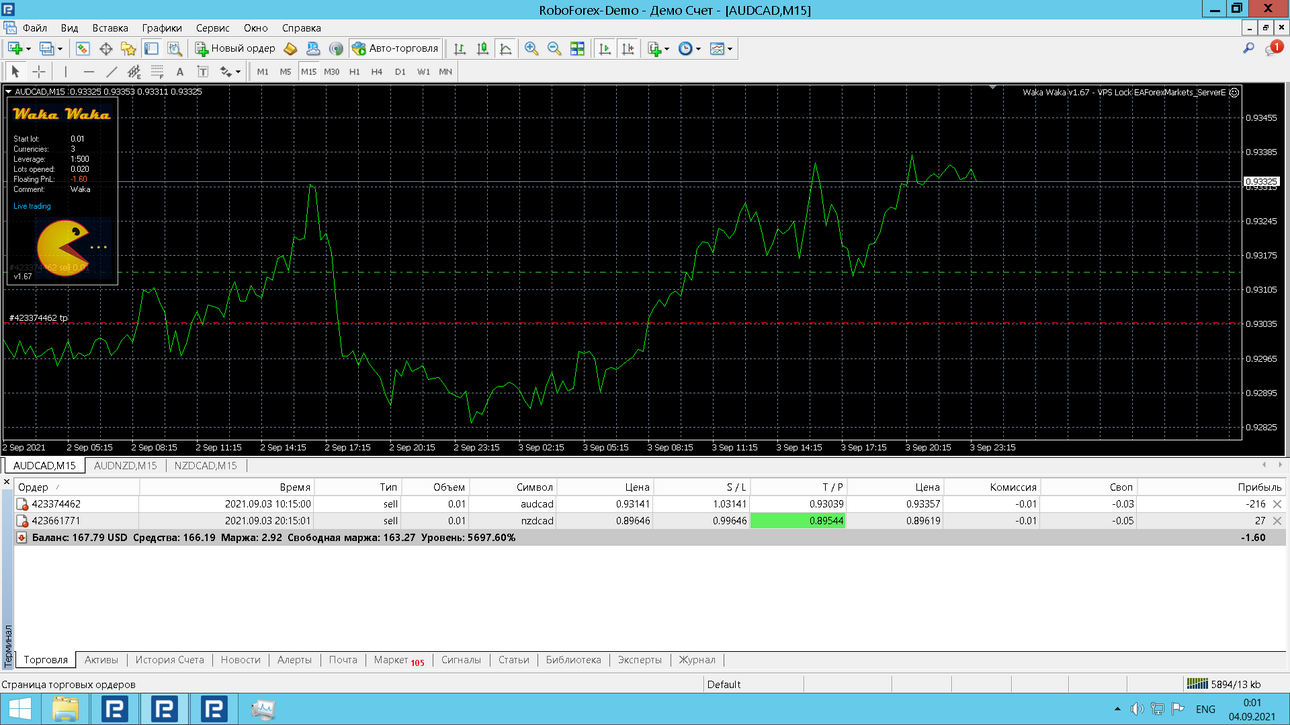
Task: Select the text tool A
Action: point(180,72)
